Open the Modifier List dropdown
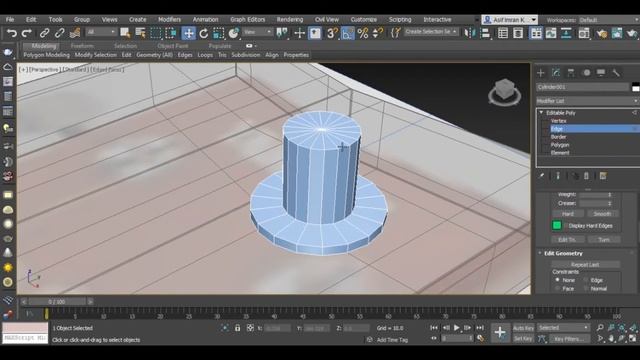This screenshot has width=640, height=360. (x=587, y=101)
